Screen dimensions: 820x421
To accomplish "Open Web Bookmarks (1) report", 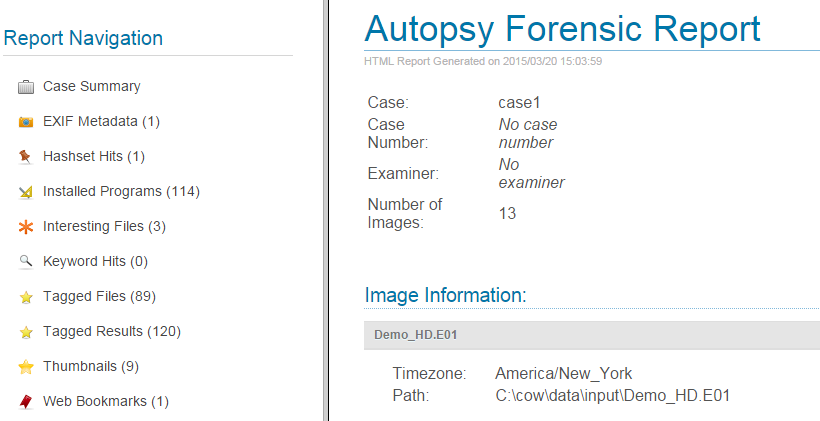I will tap(106, 402).
